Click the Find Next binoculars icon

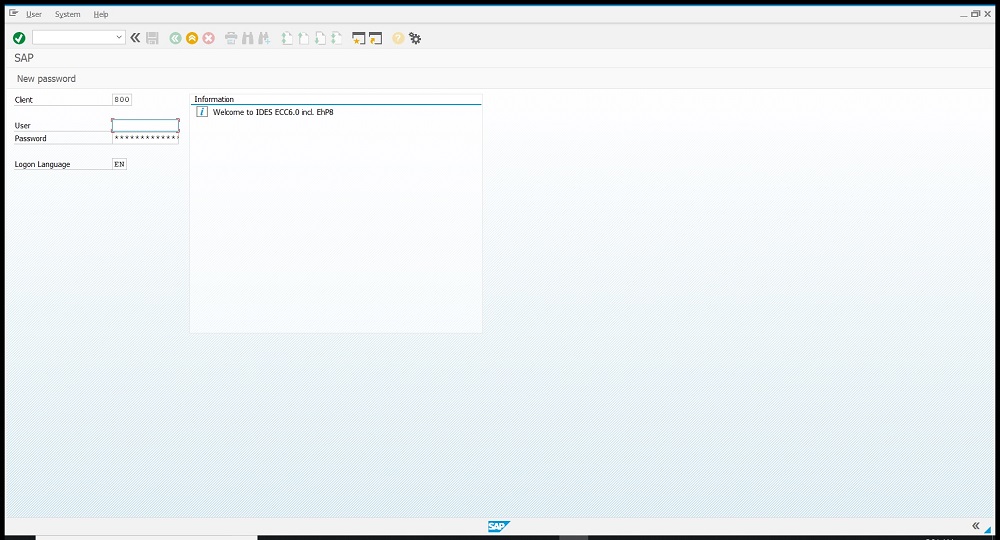pos(264,38)
